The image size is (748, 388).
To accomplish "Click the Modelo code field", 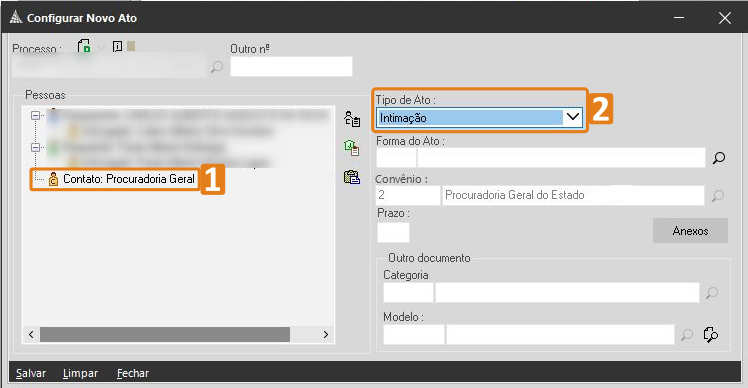I will 414,335.
